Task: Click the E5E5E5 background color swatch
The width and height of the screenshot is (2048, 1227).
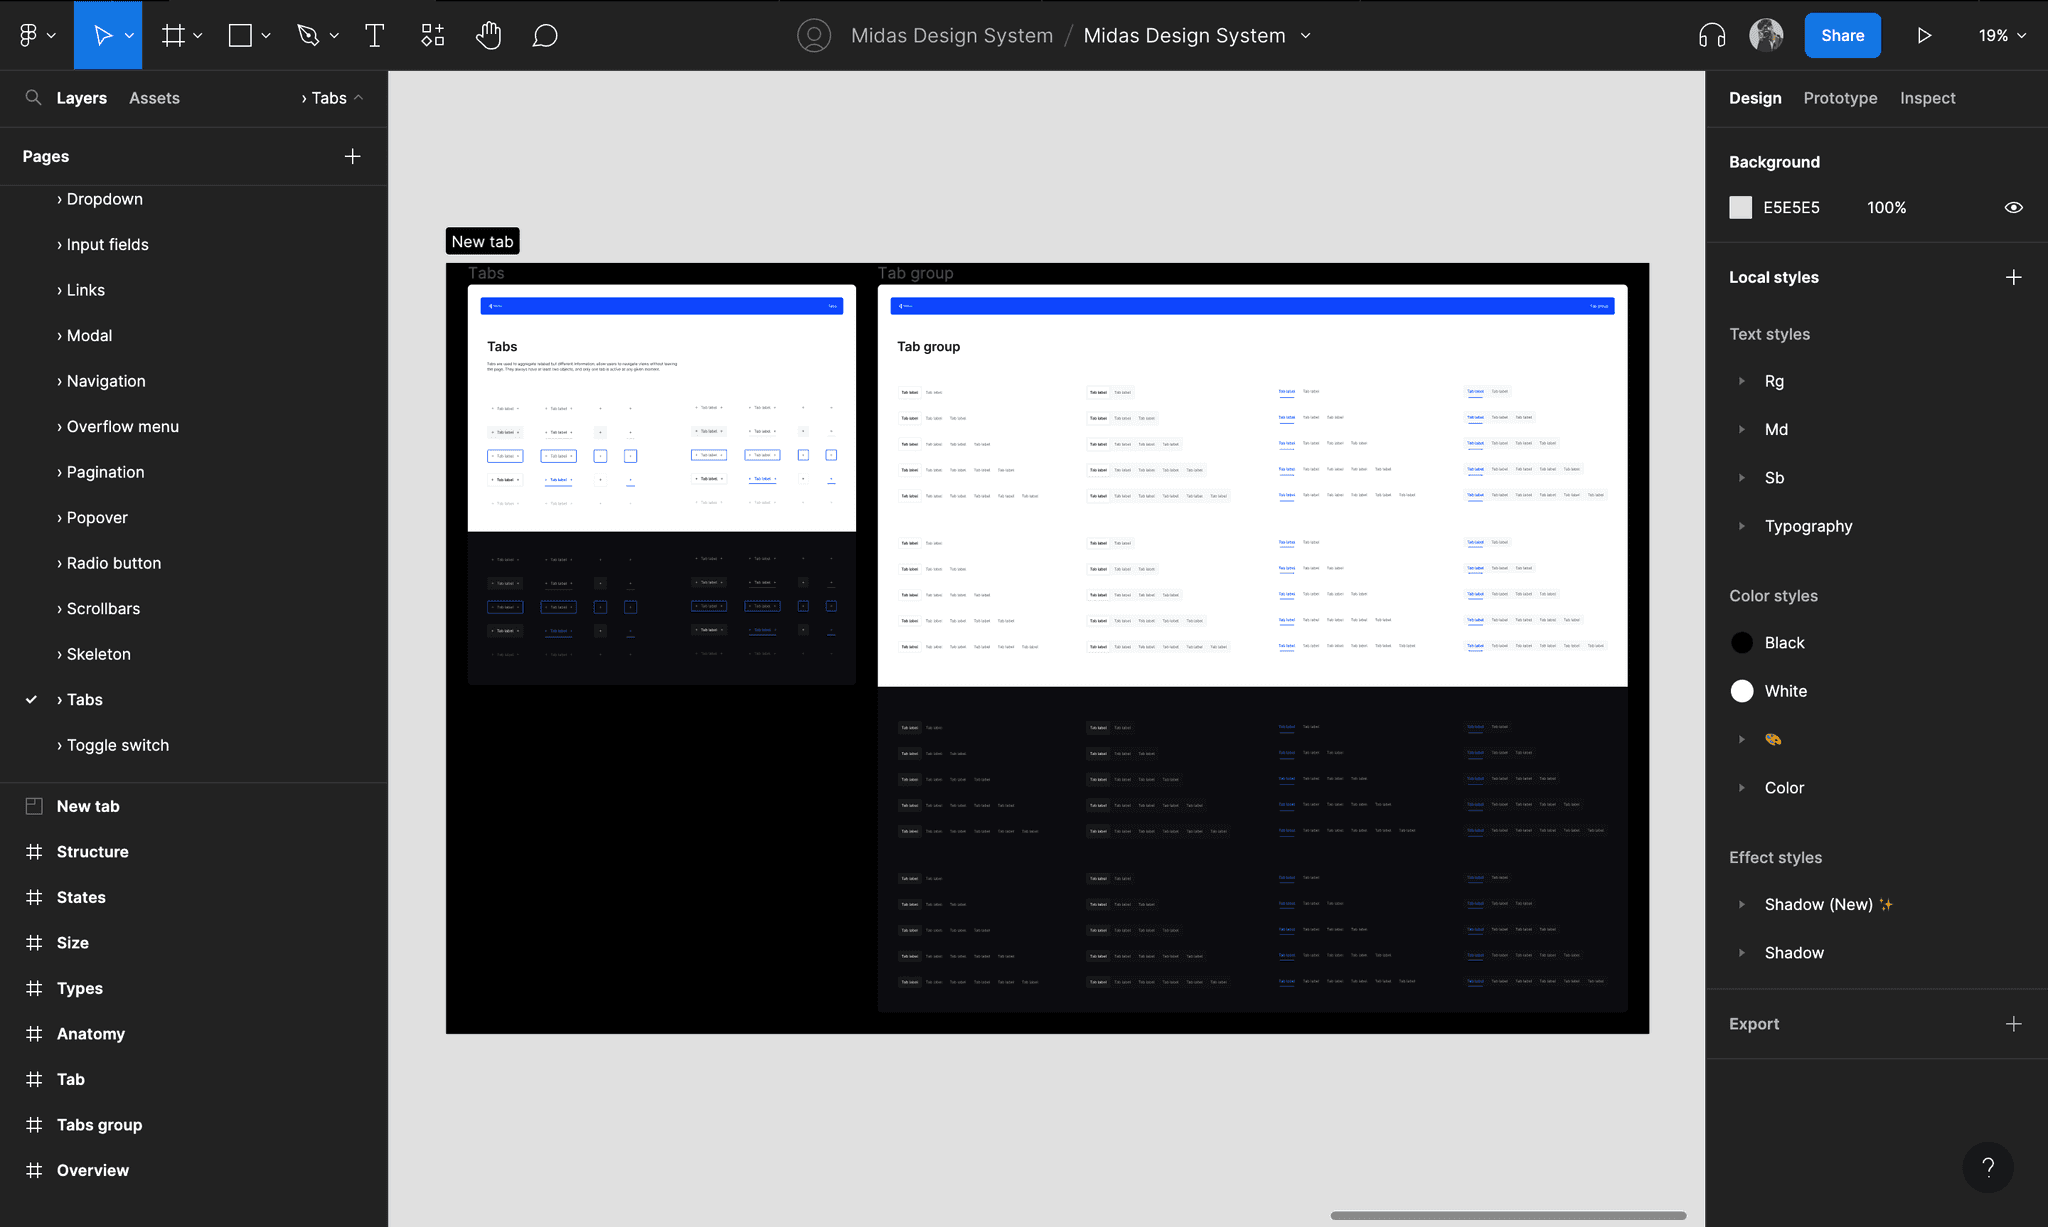Action: (x=1741, y=208)
